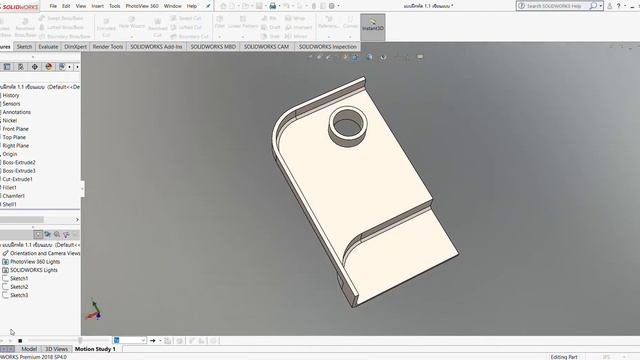Open the Tools menu

pyautogui.click(x=115, y=6)
